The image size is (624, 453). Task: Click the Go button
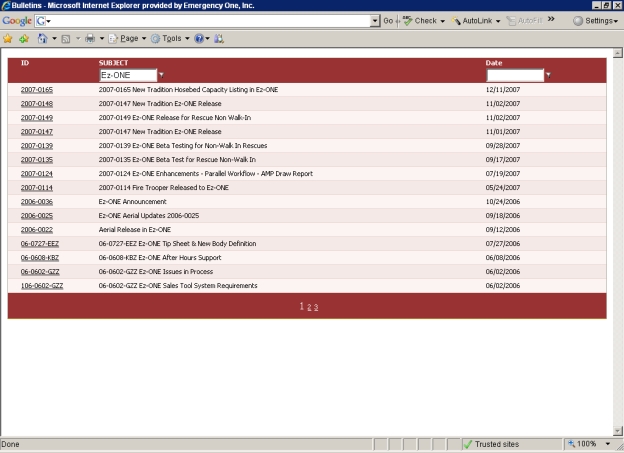(388, 21)
